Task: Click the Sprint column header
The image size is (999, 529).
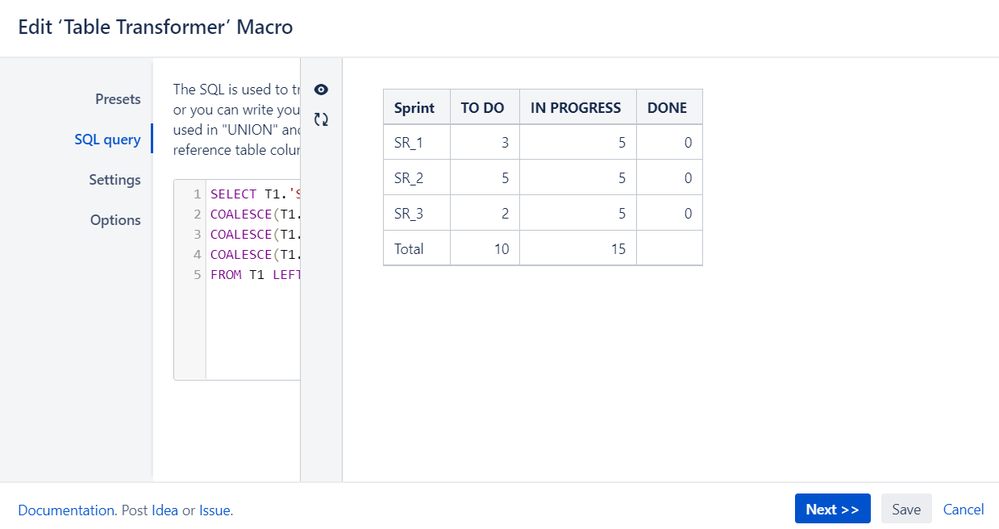Action: coord(415,107)
